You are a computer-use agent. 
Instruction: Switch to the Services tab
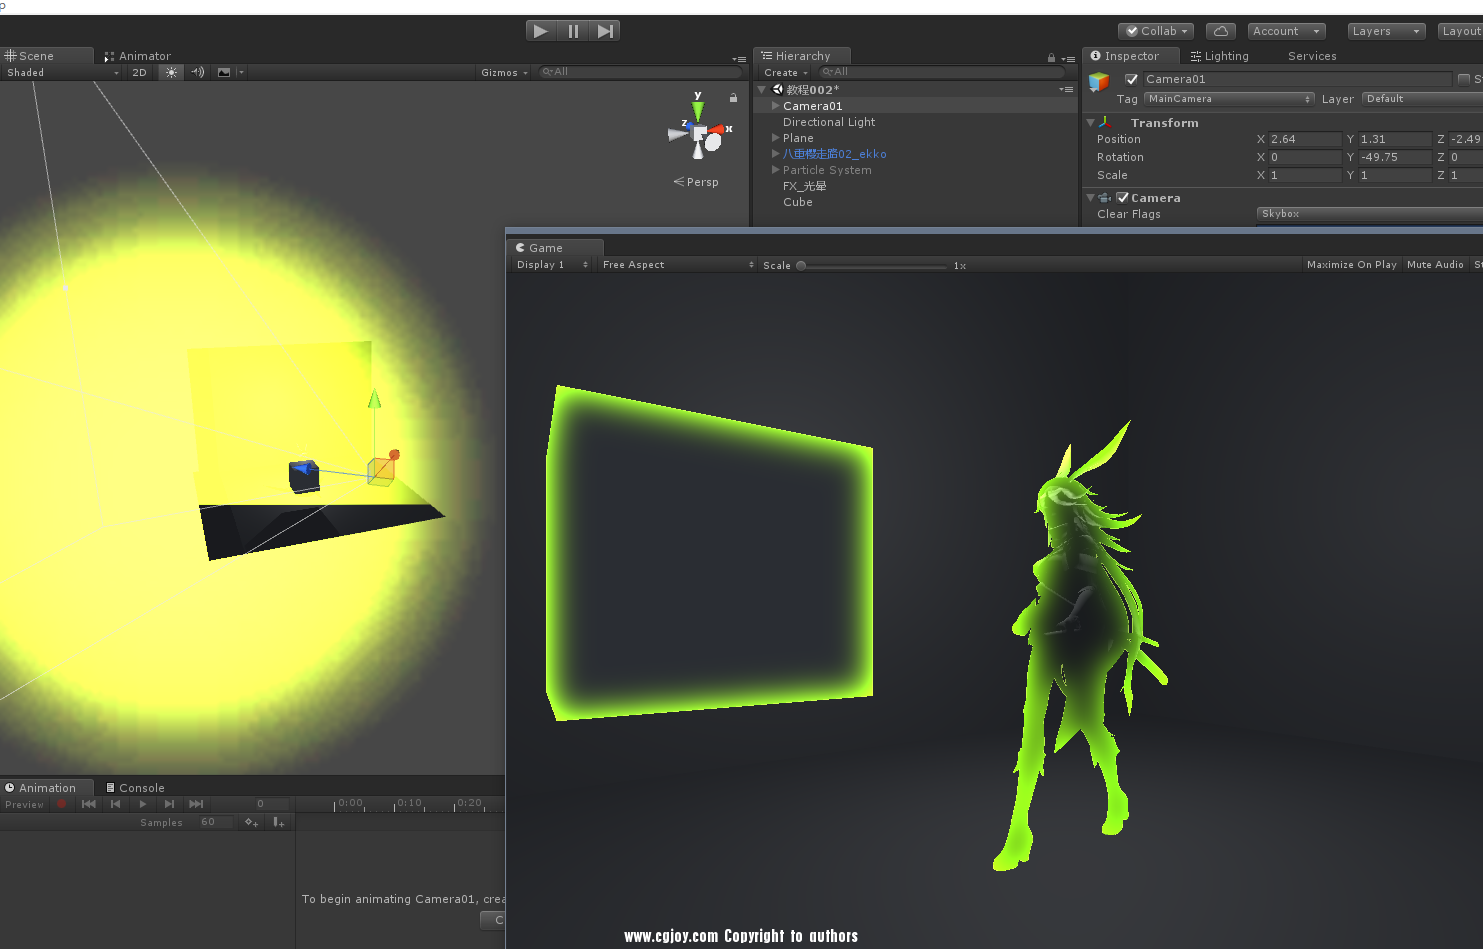click(1312, 56)
